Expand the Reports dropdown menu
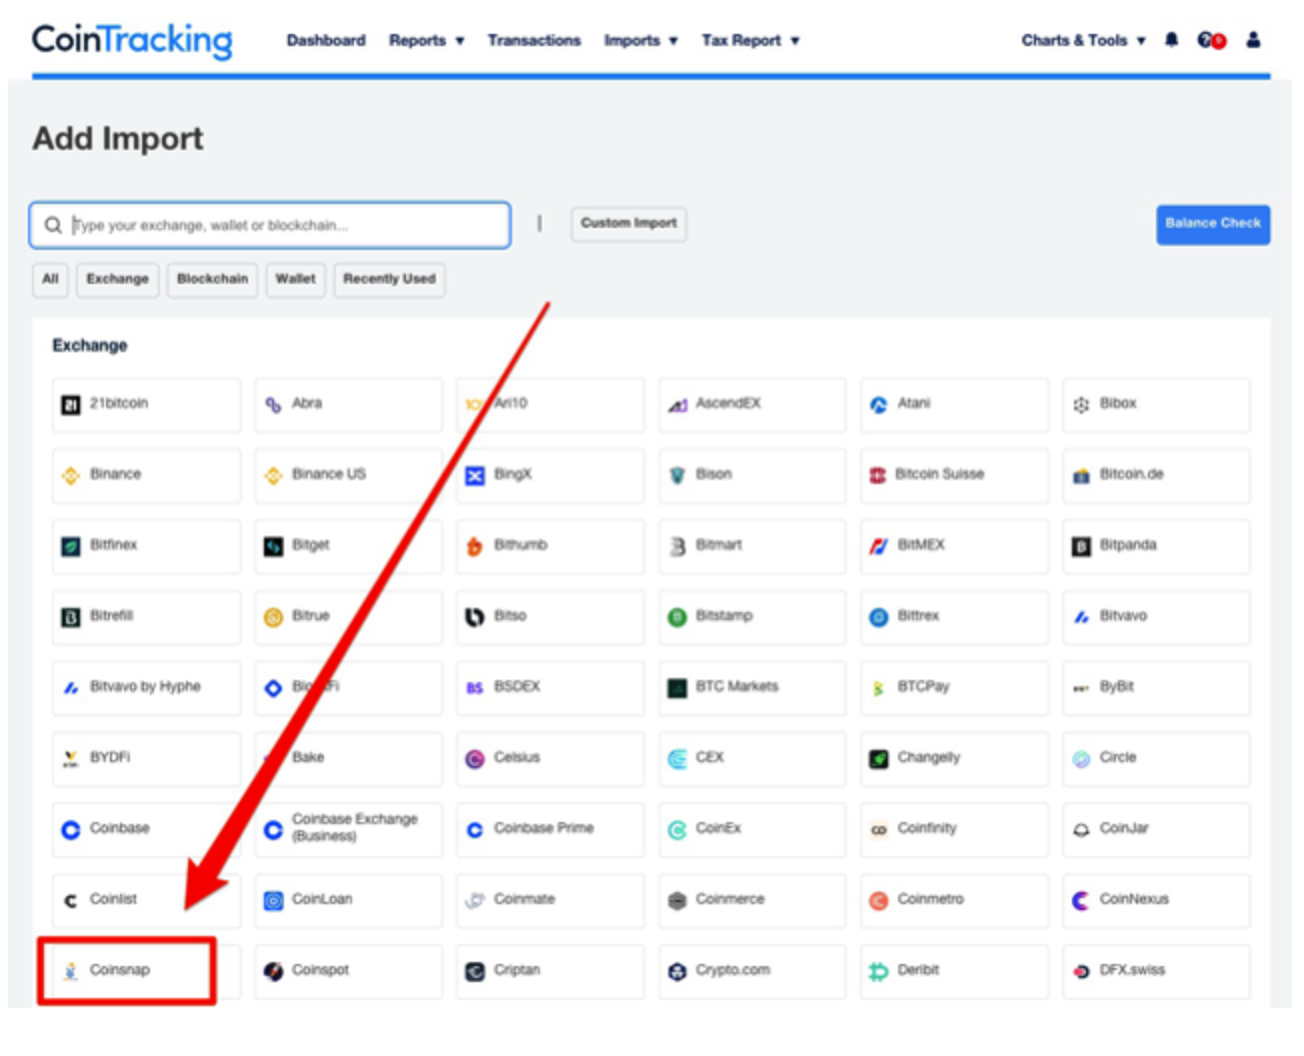This screenshot has width=1304, height=1056. point(427,40)
